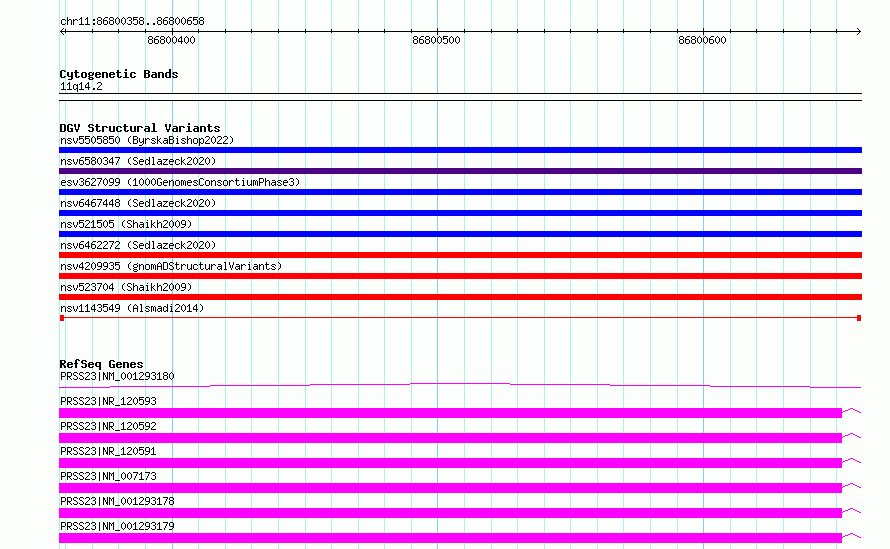Click the PRSS23|NM_001293180 transcript label
The image size is (890, 549).
tap(117, 376)
